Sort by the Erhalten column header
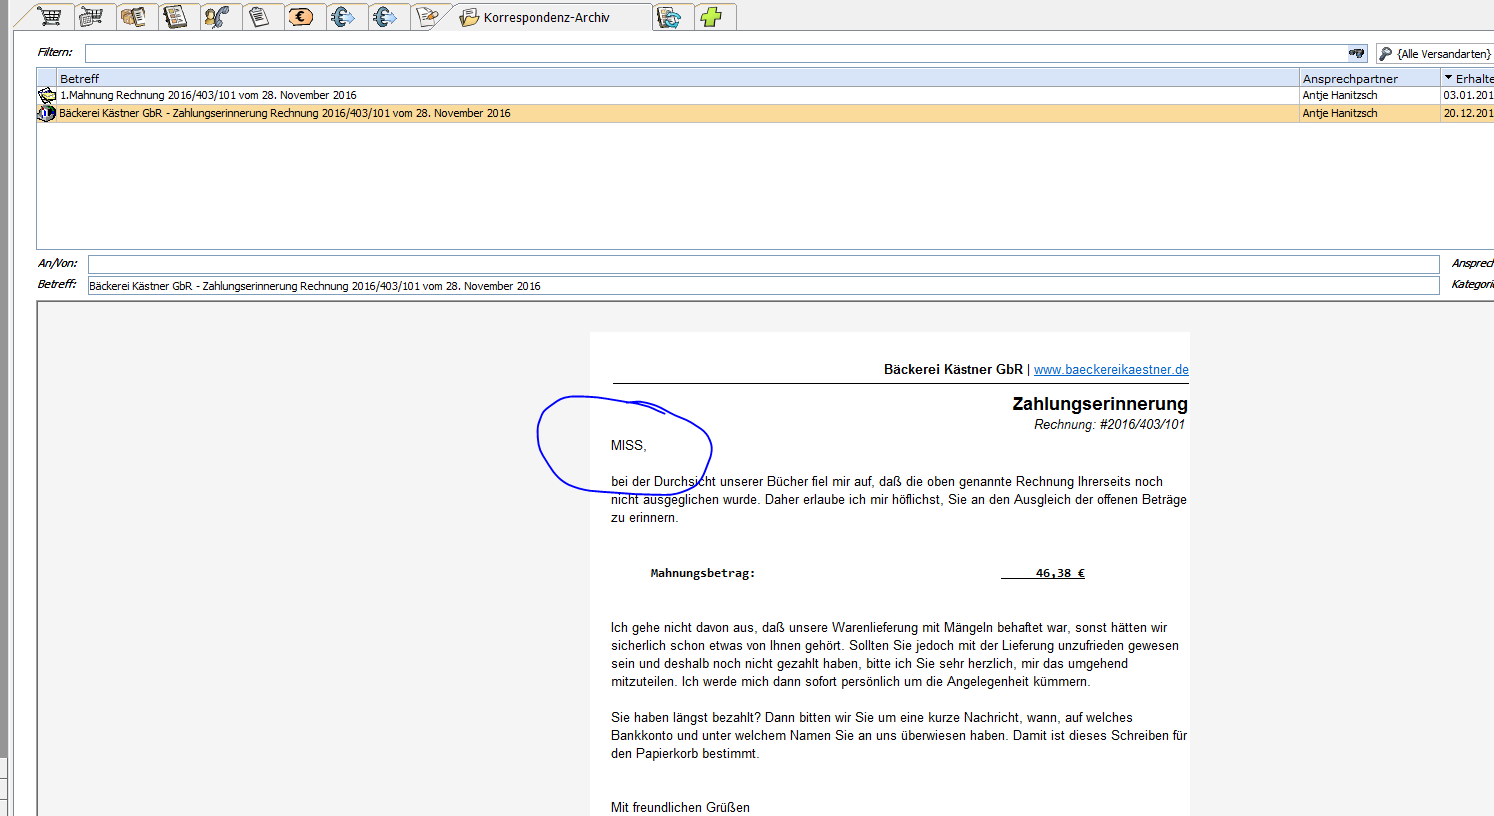Screen dimensions: 1494x816 (1472, 78)
